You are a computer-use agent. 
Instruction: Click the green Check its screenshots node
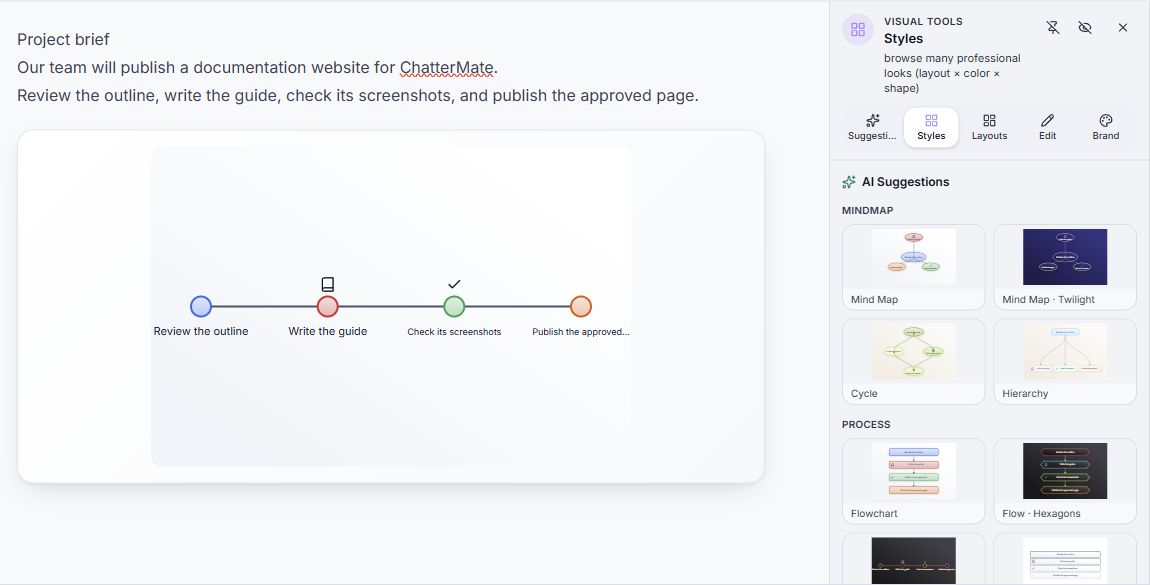[x=454, y=306]
